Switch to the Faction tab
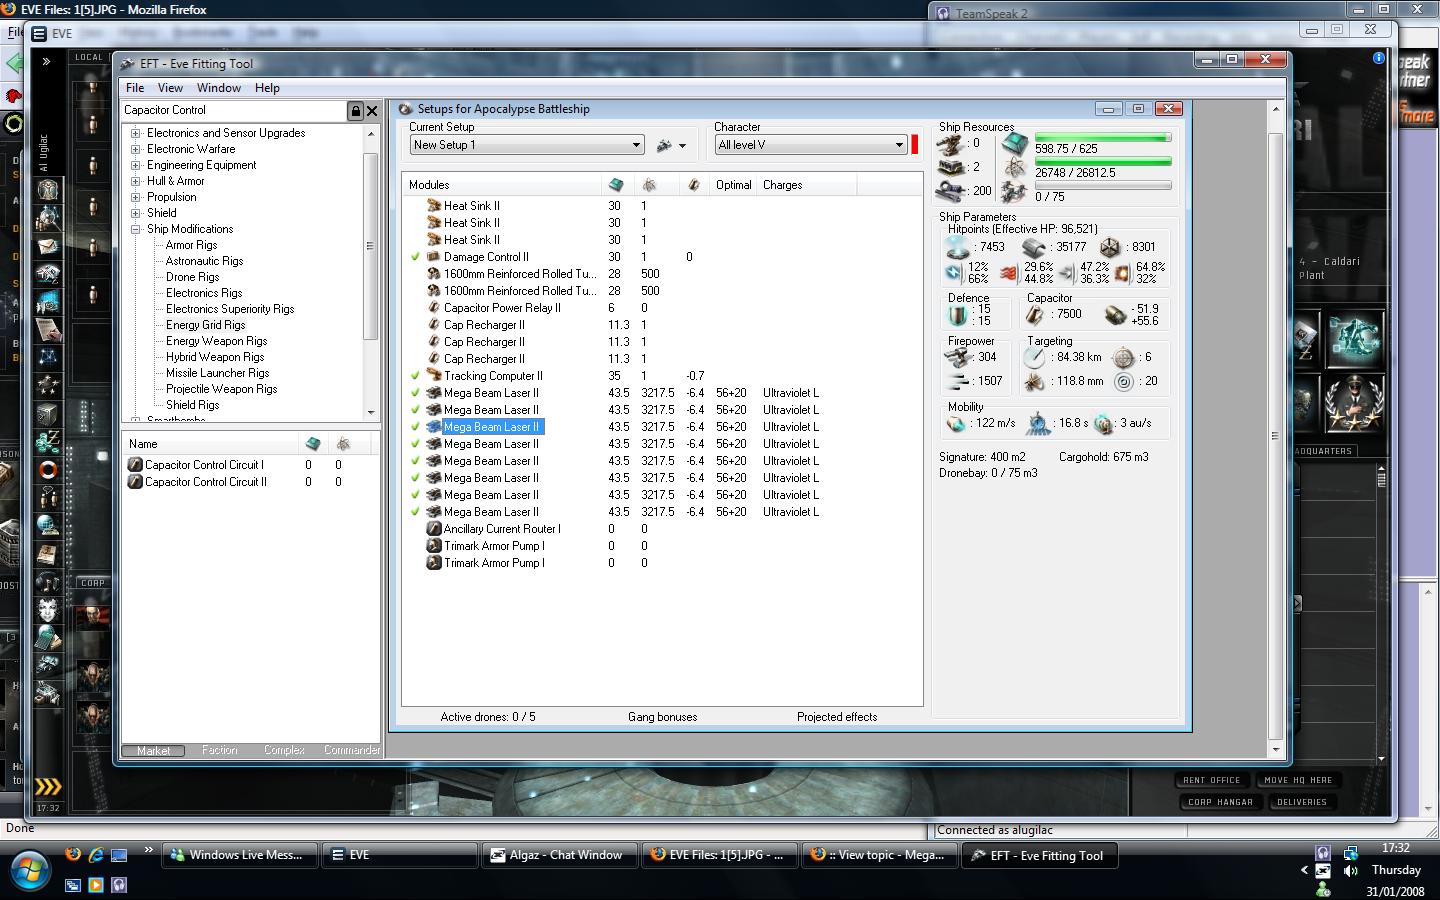1440x900 pixels. click(x=220, y=750)
